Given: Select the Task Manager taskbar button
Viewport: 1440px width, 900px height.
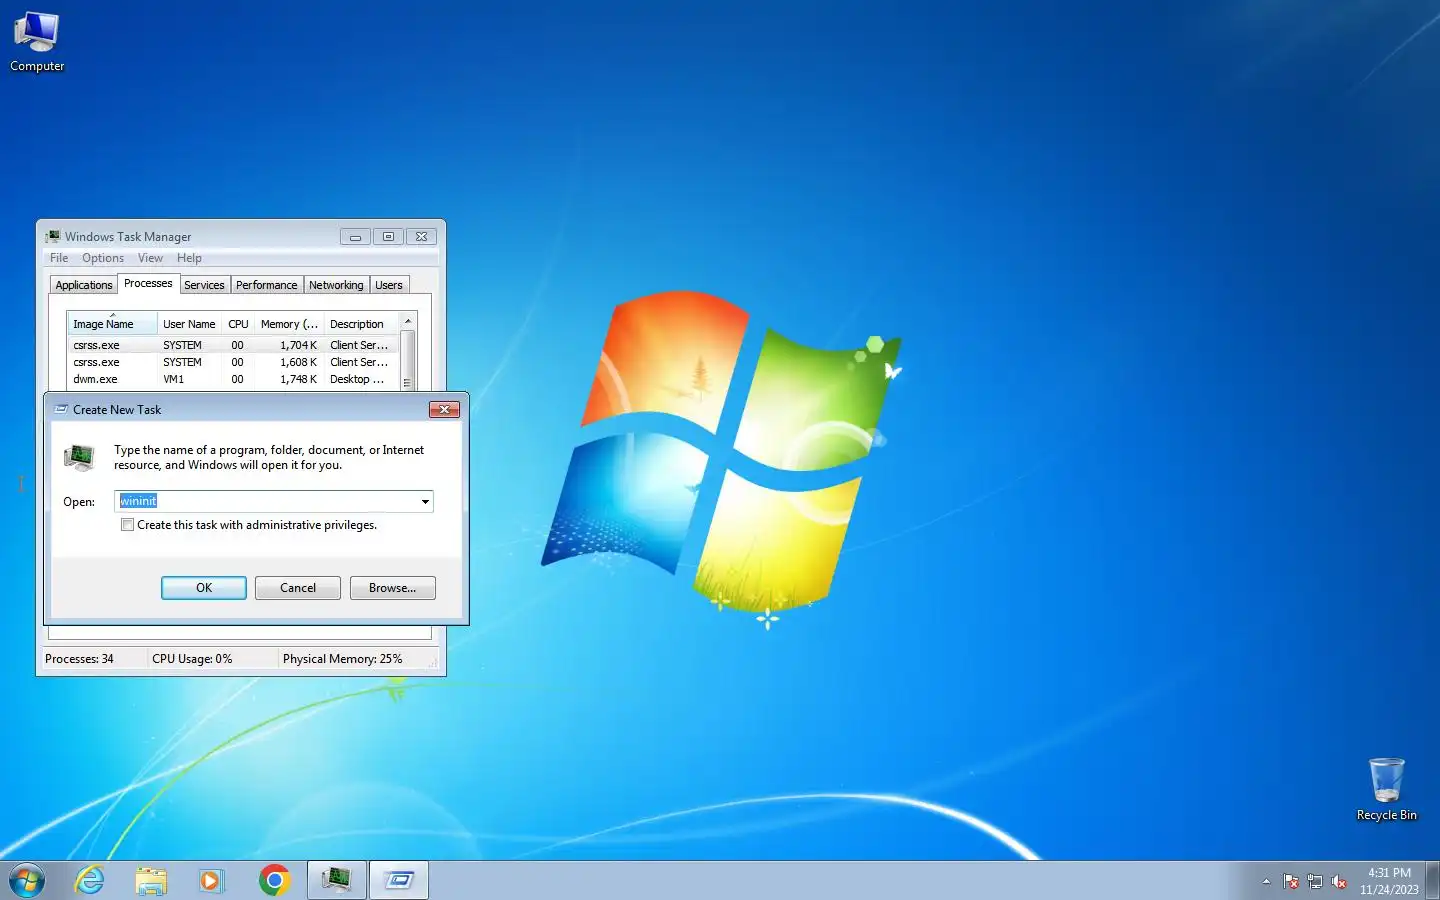Looking at the screenshot, I should pos(336,880).
